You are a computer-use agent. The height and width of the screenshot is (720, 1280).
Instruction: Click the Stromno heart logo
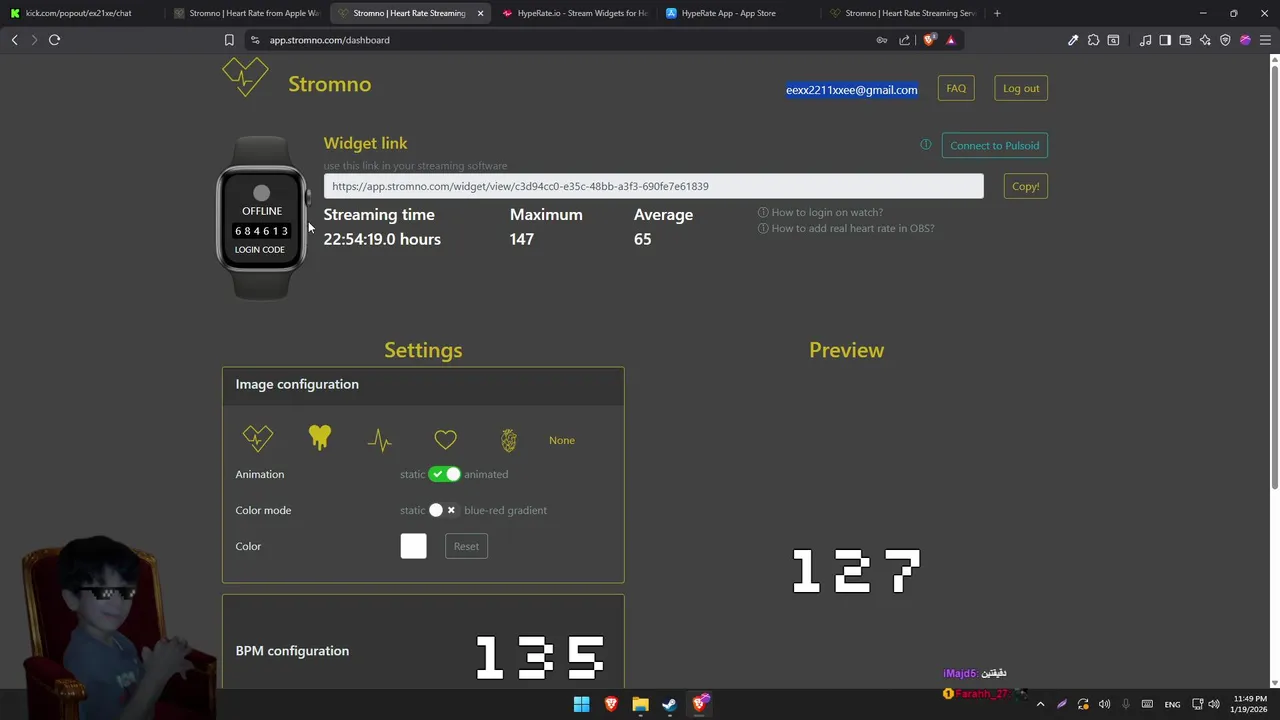[245, 77]
